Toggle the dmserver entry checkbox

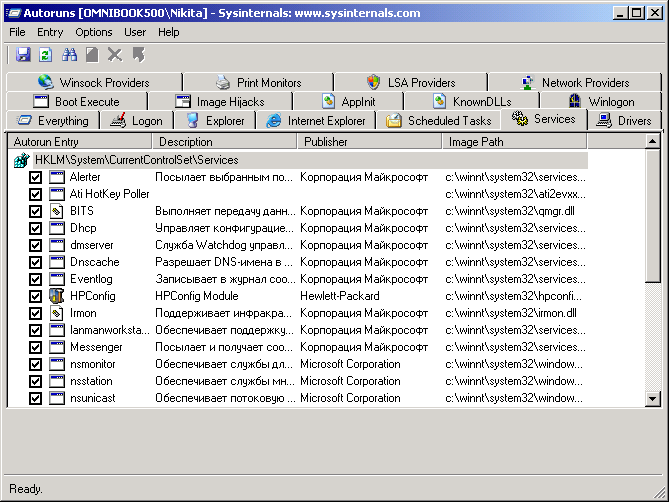(x=35, y=245)
